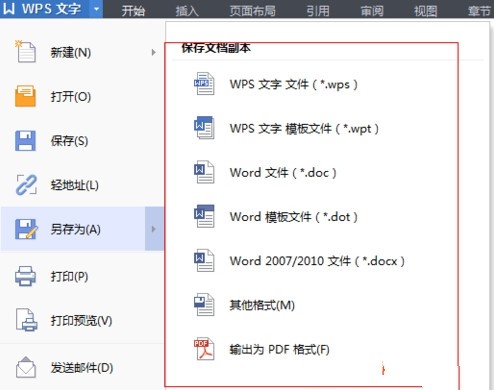The height and width of the screenshot is (390, 494).
Task: Click the Print Preview icon
Action: [27, 320]
